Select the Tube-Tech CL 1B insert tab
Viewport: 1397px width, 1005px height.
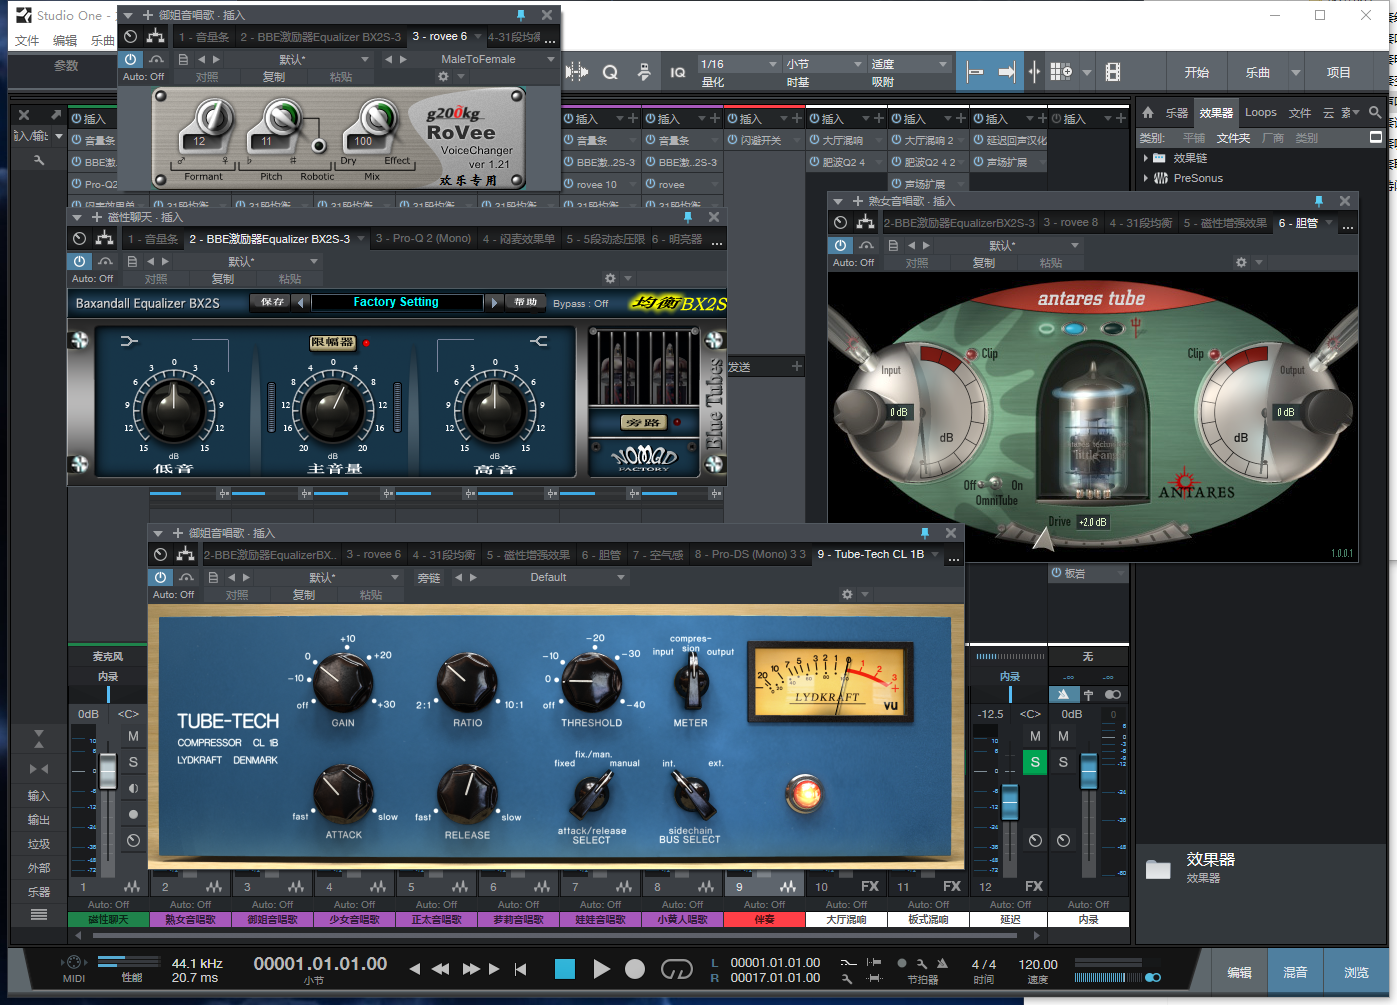871,554
